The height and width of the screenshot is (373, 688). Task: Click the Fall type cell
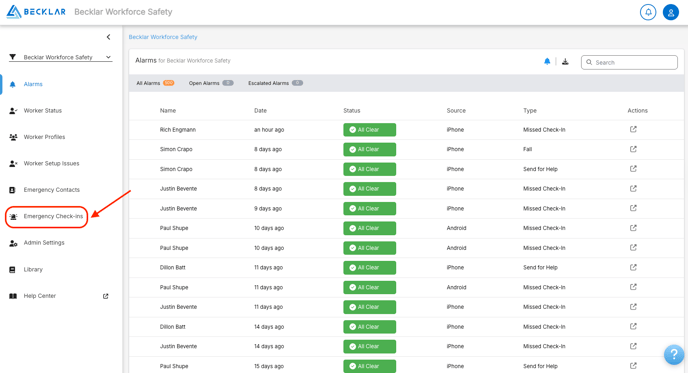click(527, 149)
